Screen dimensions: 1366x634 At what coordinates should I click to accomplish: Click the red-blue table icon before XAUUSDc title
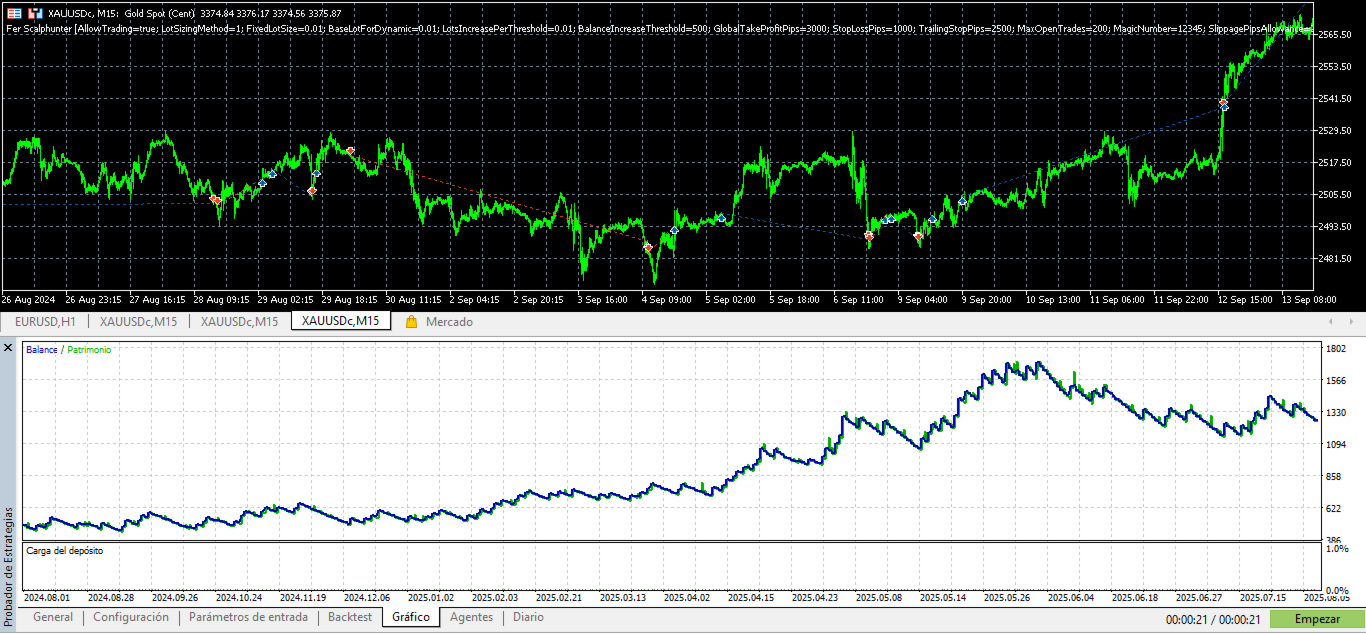(x=14, y=13)
